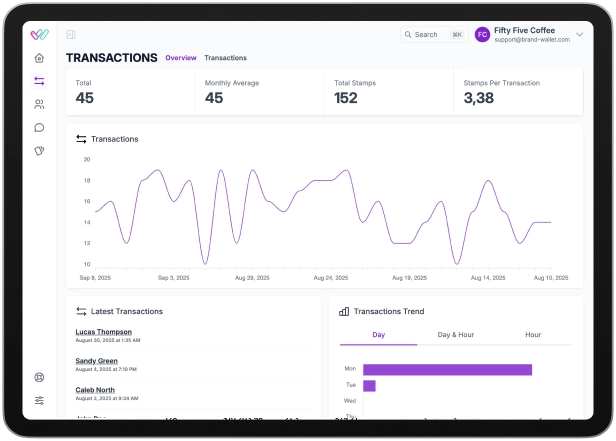Click the Brand Wallet logo
Image resolution: width=616 pixels, height=441 pixels.
tap(39, 34)
